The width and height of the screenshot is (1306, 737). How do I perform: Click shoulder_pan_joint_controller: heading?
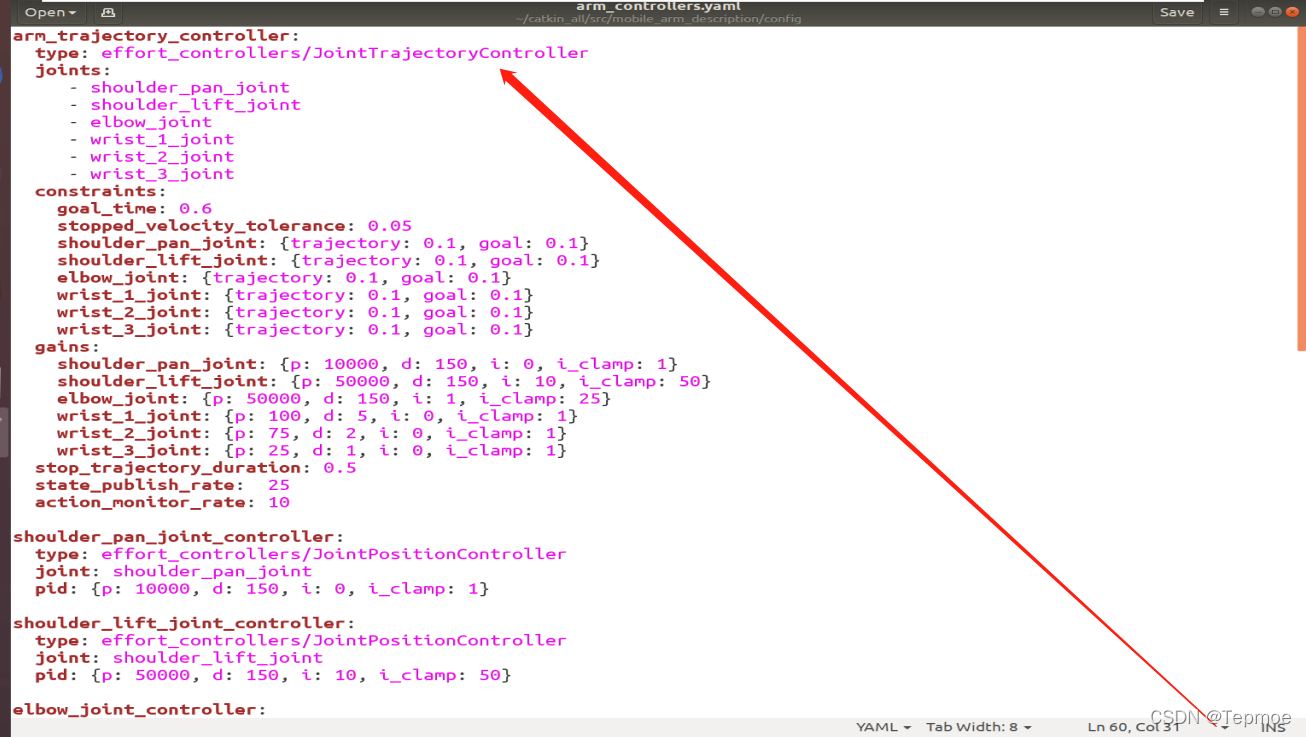[x=179, y=537]
